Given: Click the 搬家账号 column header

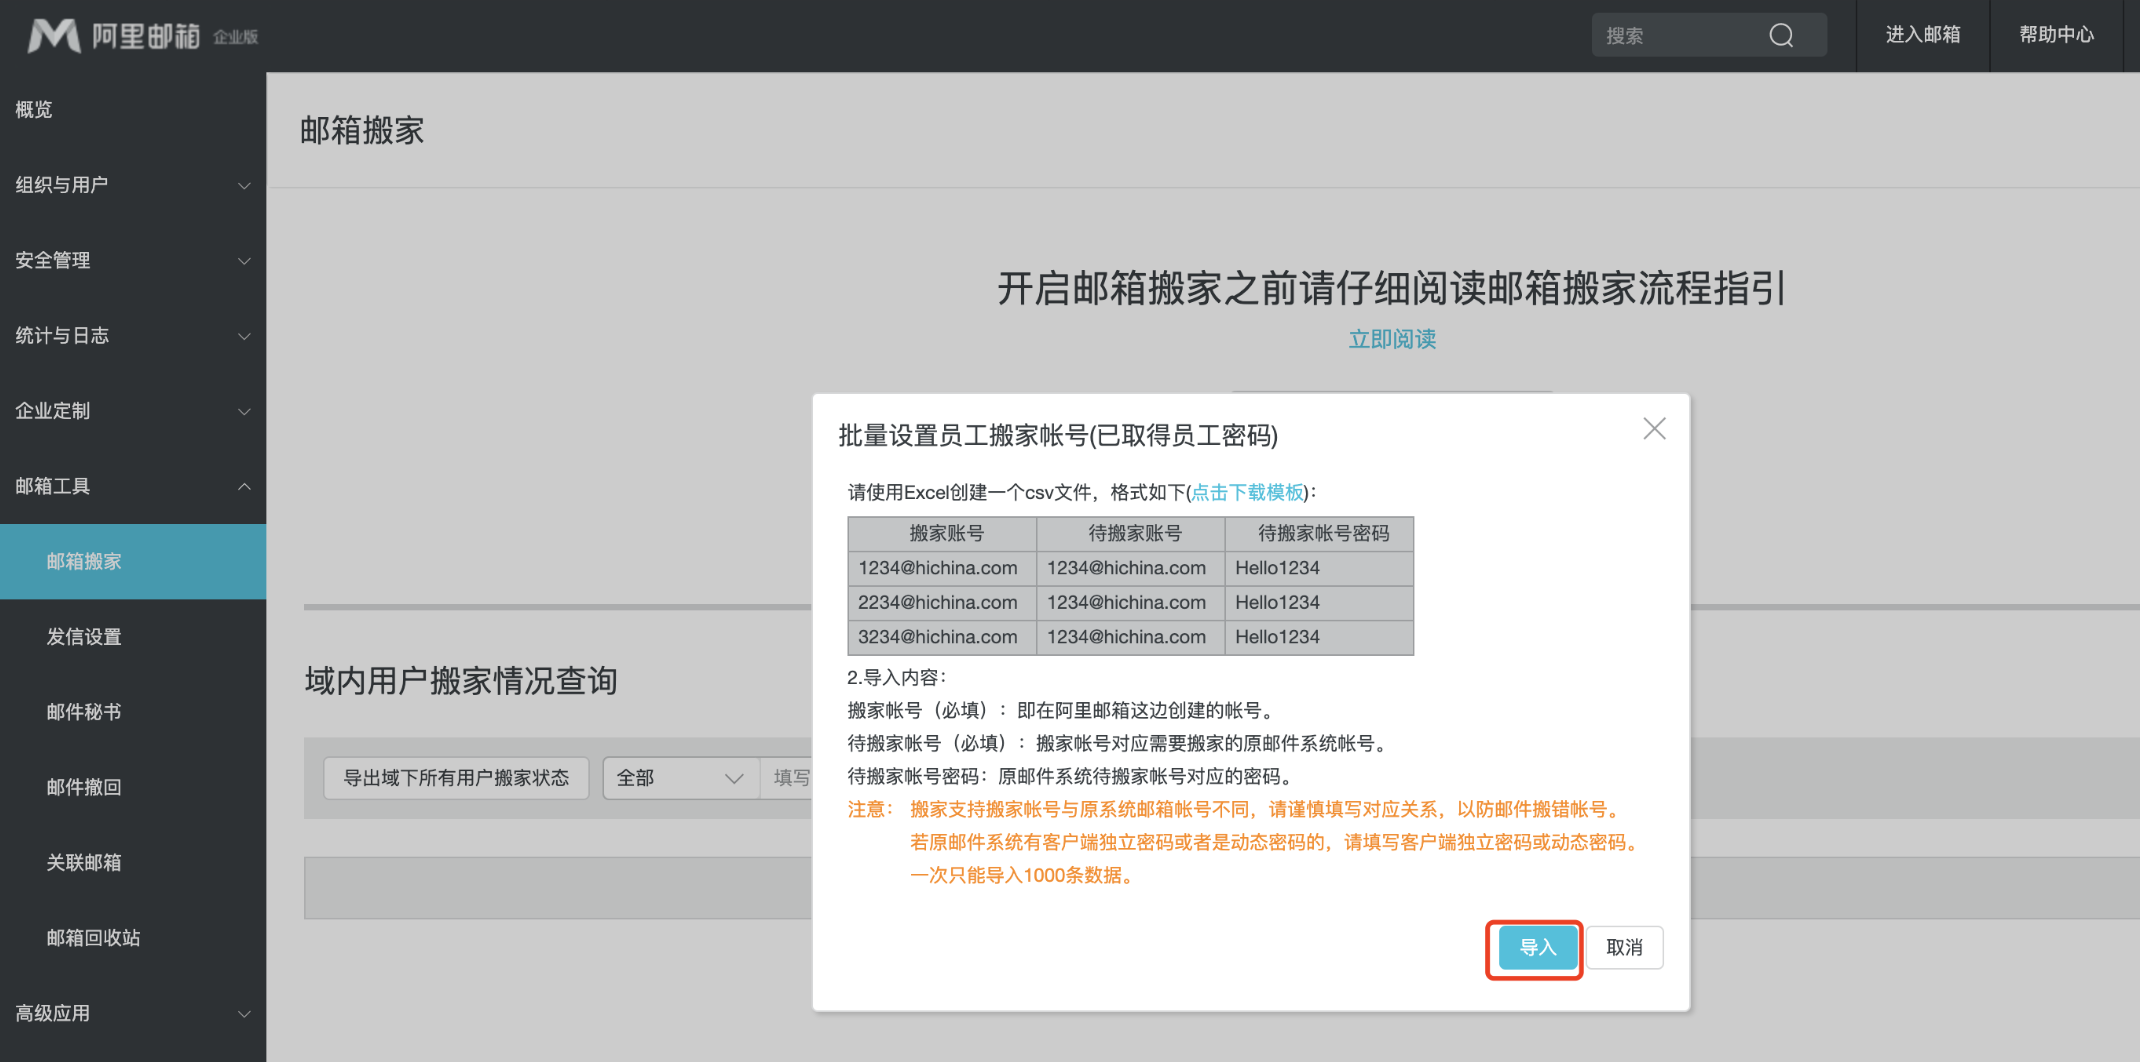Looking at the screenshot, I should pos(942,534).
